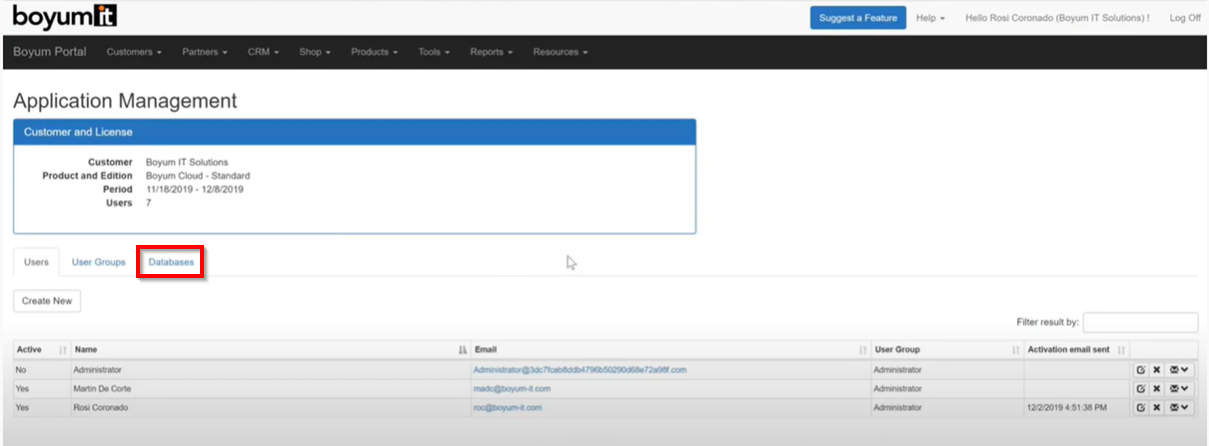Open email options for Administrator row
Image resolution: width=1209 pixels, height=446 pixels.
[1179, 369]
